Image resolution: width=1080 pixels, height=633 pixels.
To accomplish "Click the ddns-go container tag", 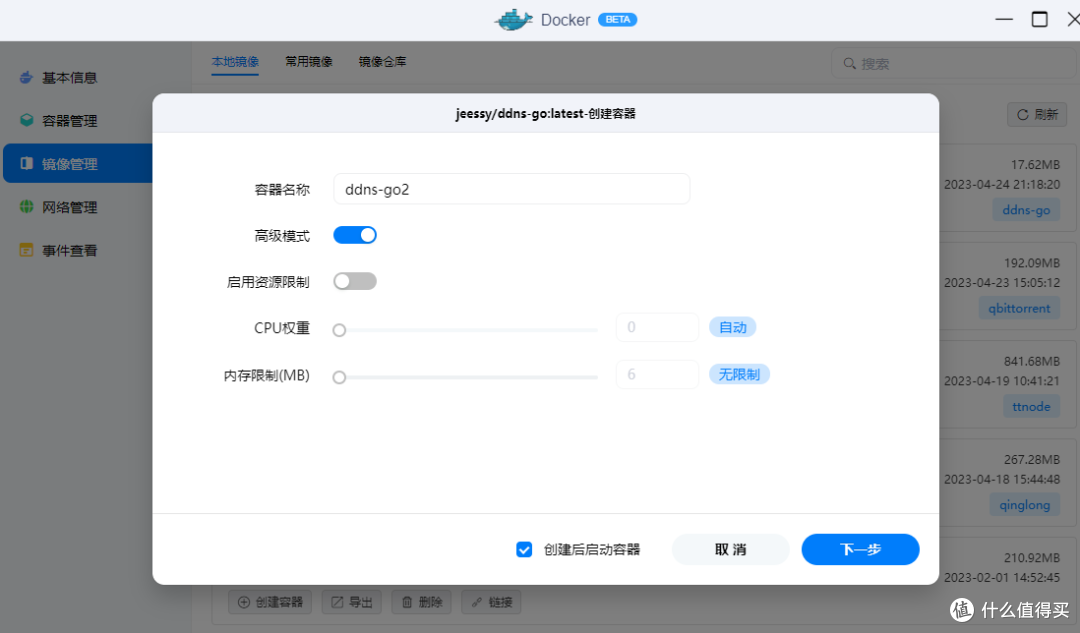I will pyautogui.click(x=1026, y=209).
